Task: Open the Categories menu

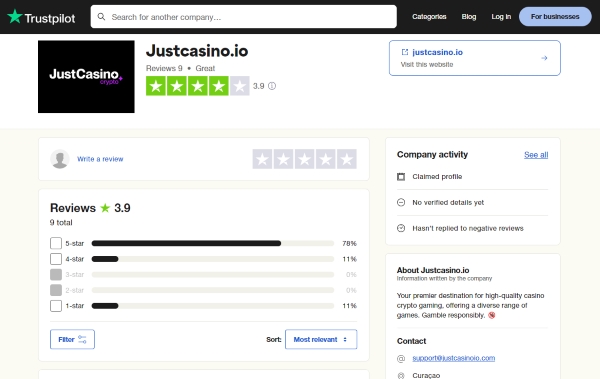Action: point(429,16)
